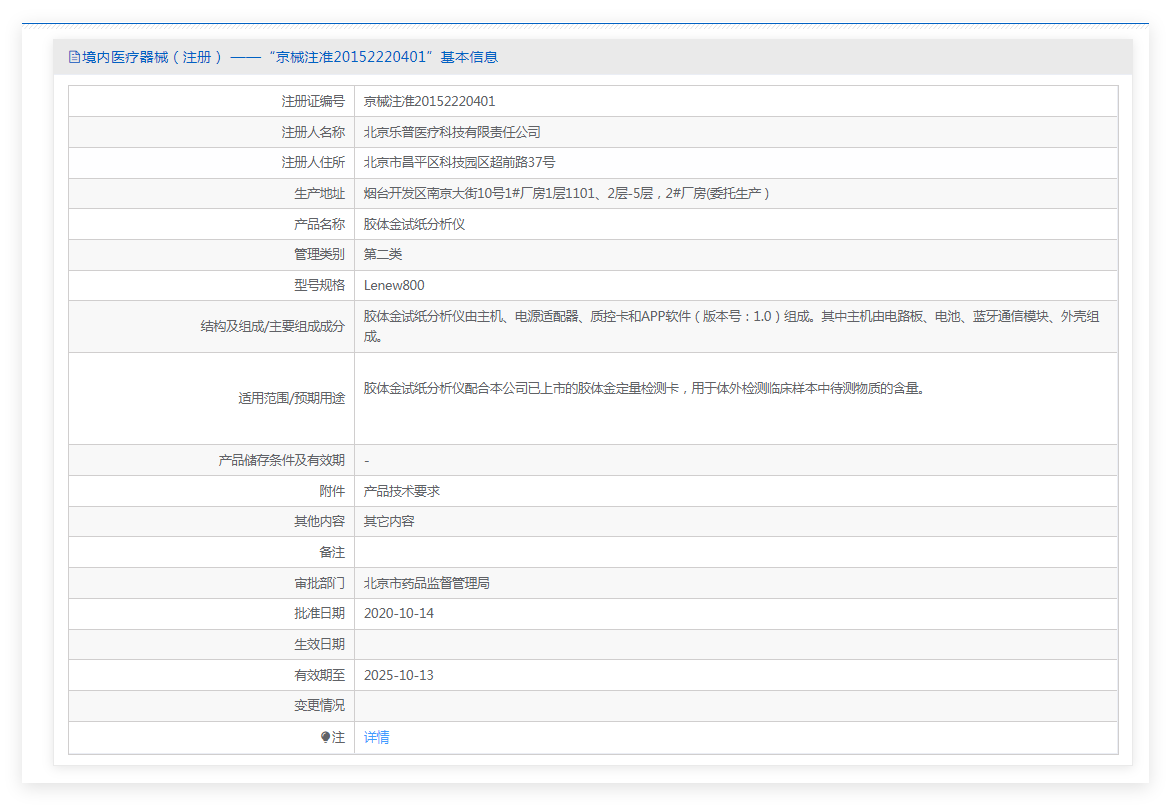This screenshot has height=805, width=1171.
Task: Click the structure description text starting 胶体金试纸分析仪由主机
Action: 732,326
